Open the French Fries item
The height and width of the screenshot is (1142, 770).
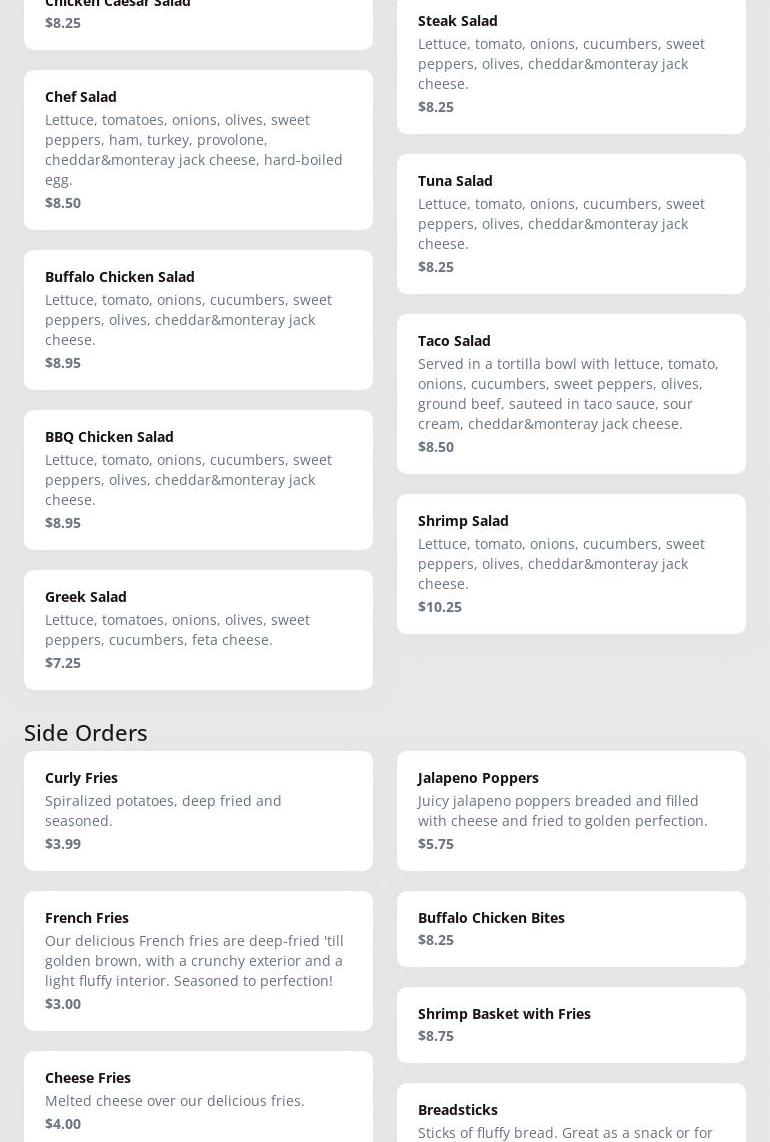click(198, 961)
